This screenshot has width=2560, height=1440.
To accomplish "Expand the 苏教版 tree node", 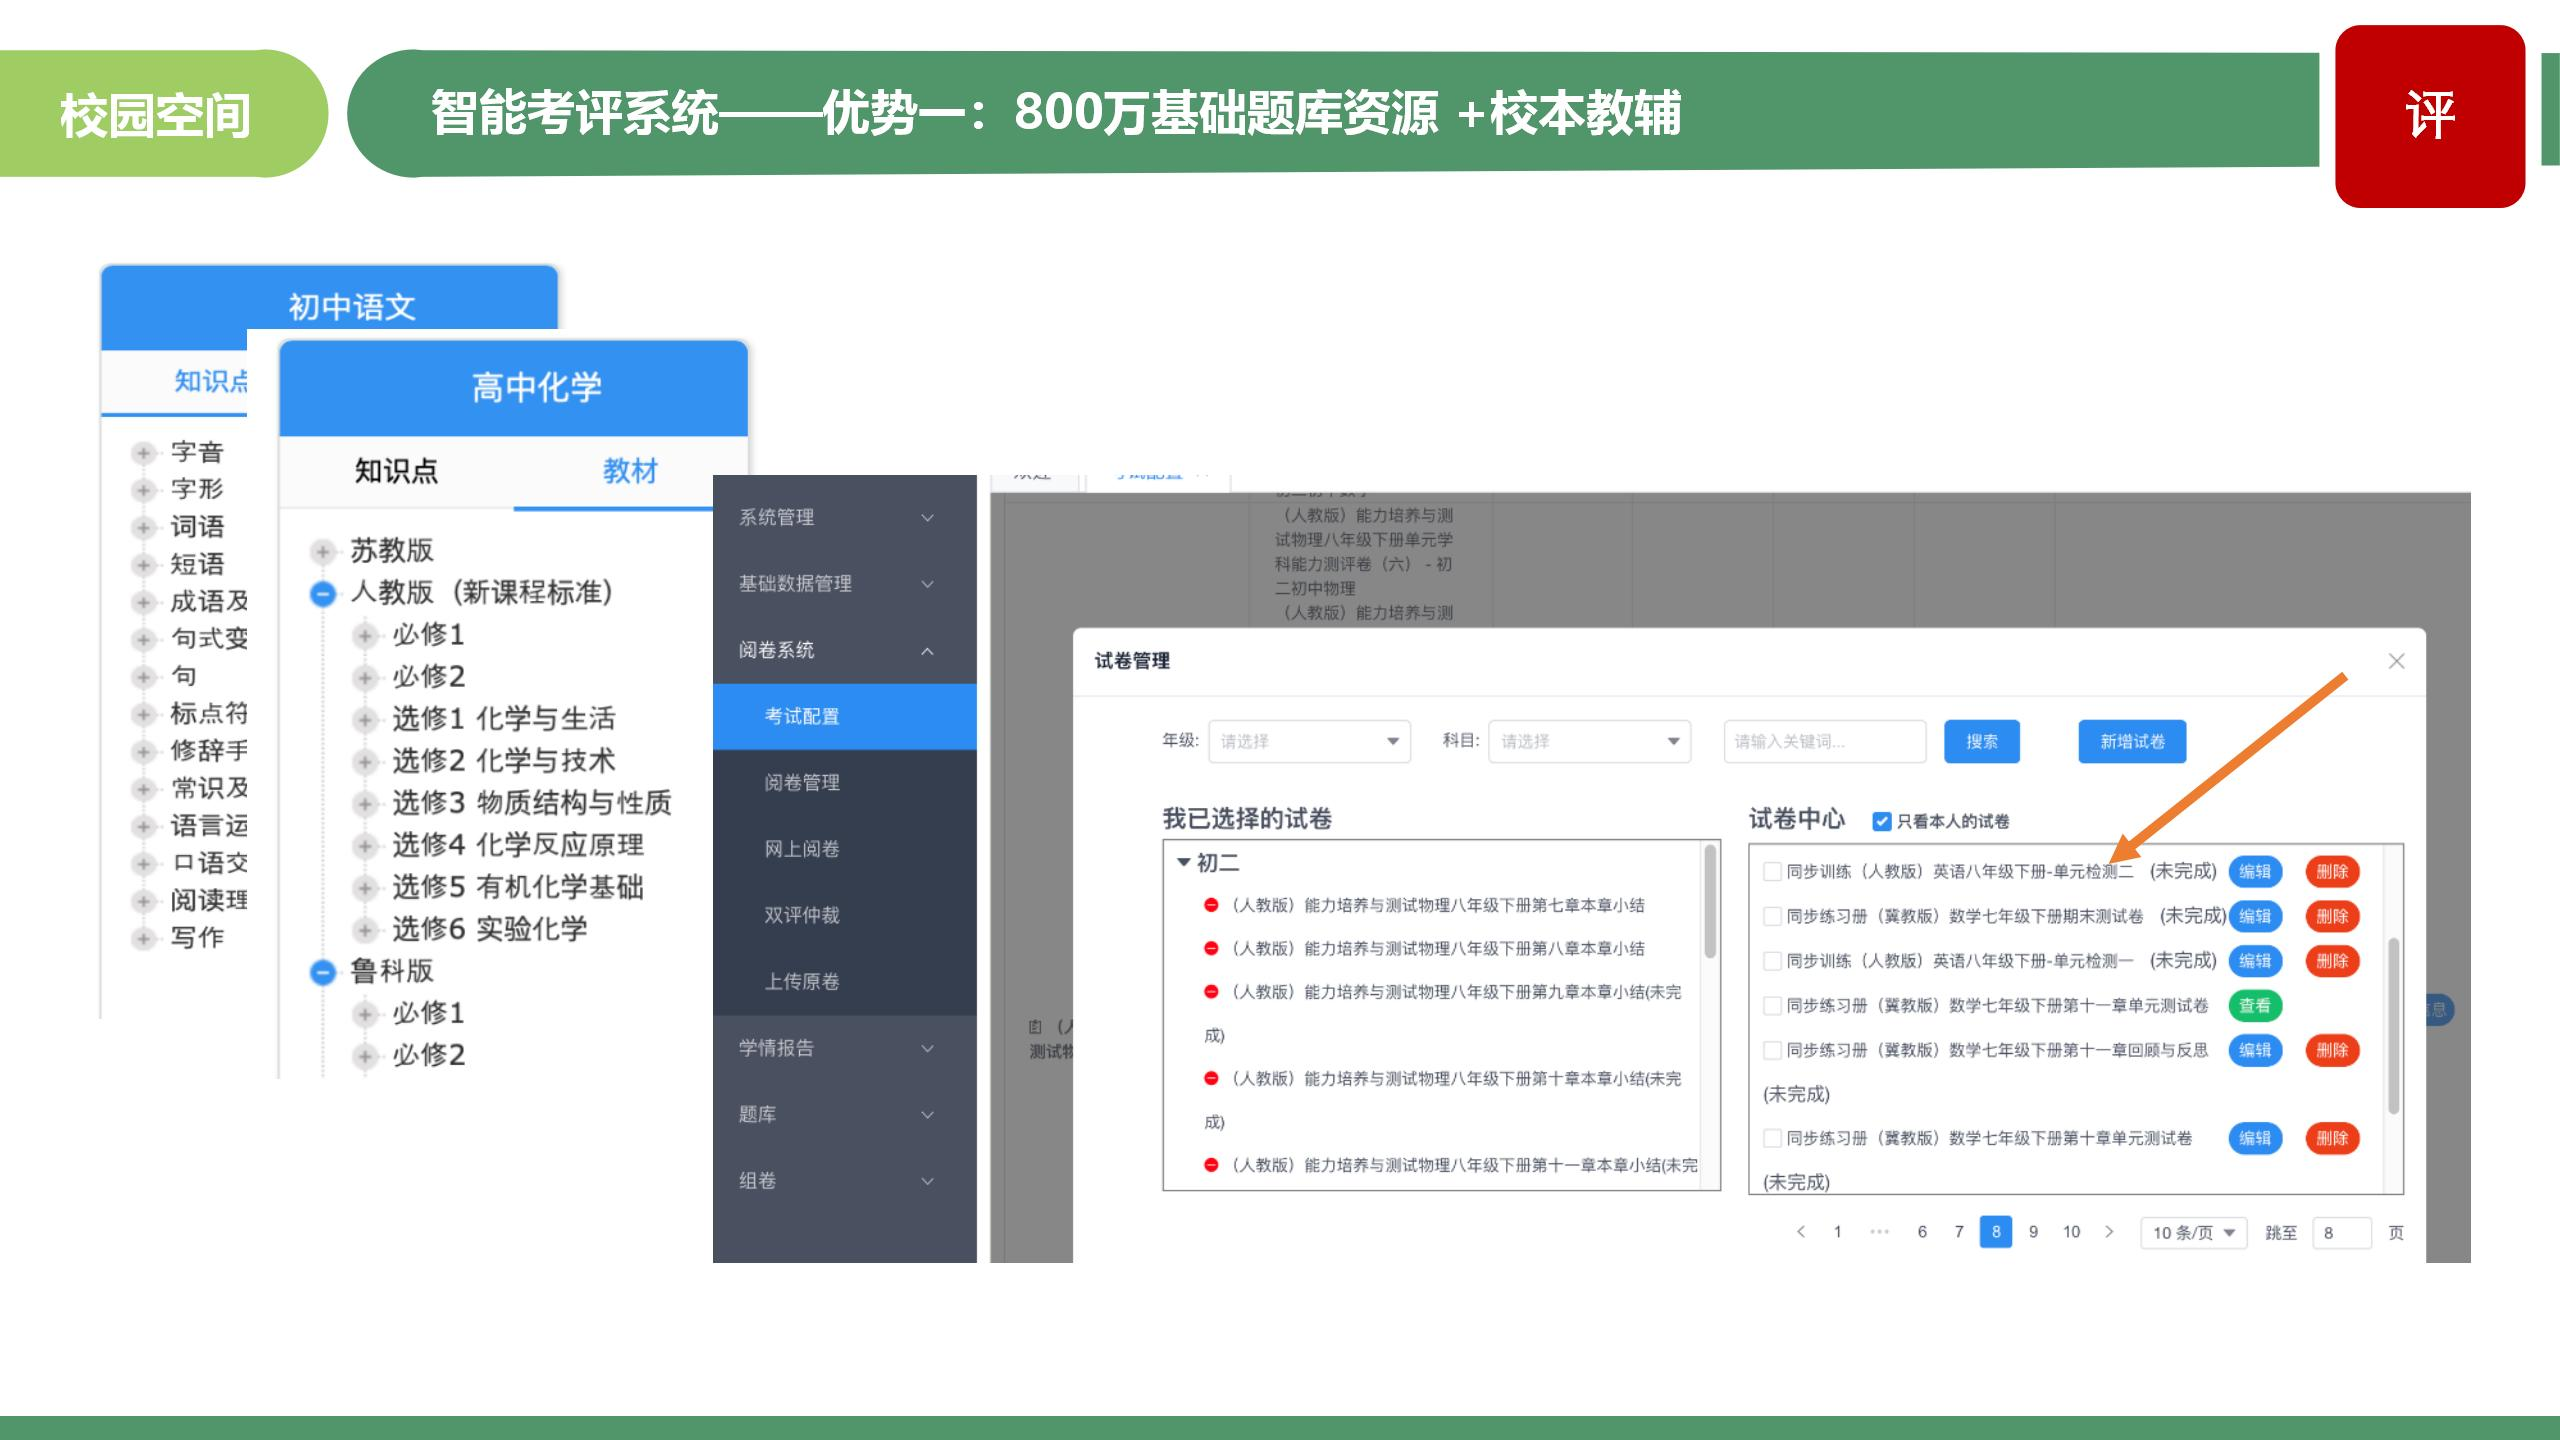I will click(x=322, y=551).
